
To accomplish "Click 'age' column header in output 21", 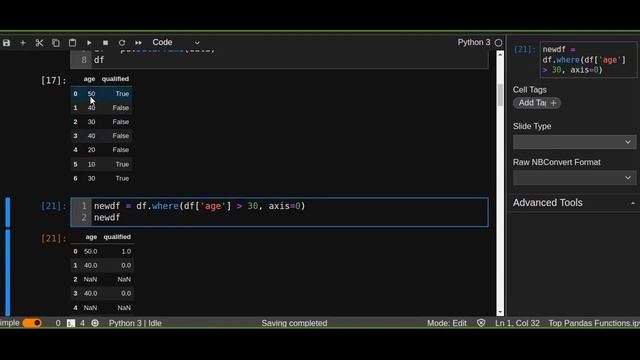I will pyautogui.click(x=91, y=237).
